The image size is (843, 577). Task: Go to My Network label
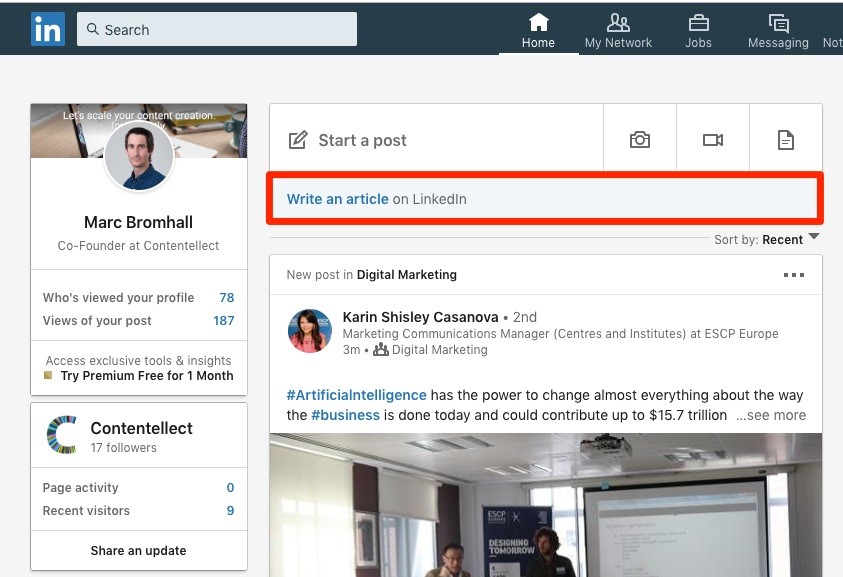[618, 42]
